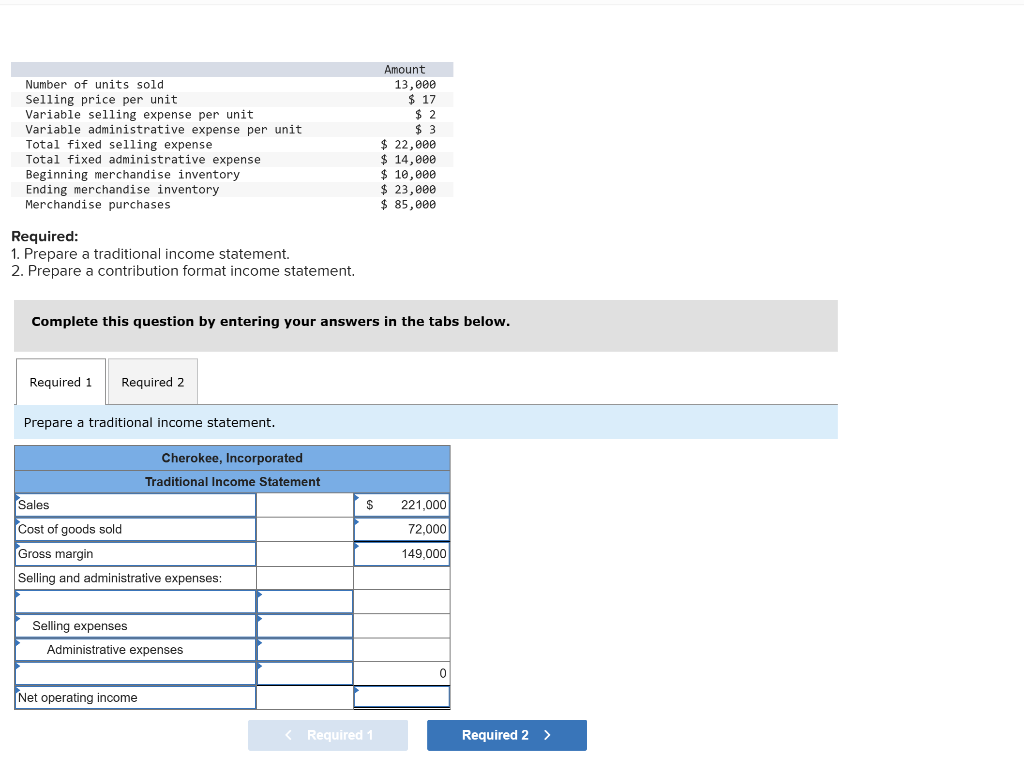The width and height of the screenshot is (1024, 757).
Task: Switch to the Required 2 tab
Action: 152,381
